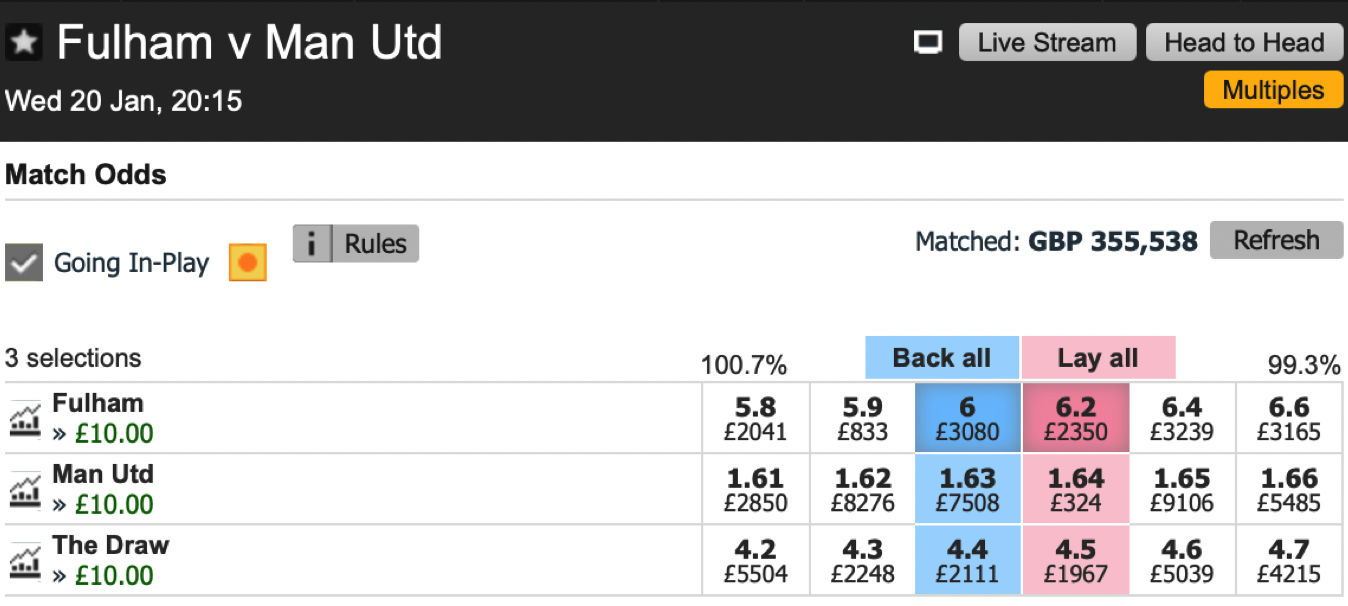The height and width of the screenshot is (606, 1348).
Task: Click the Back all header
Action: [x=942, y=358]
